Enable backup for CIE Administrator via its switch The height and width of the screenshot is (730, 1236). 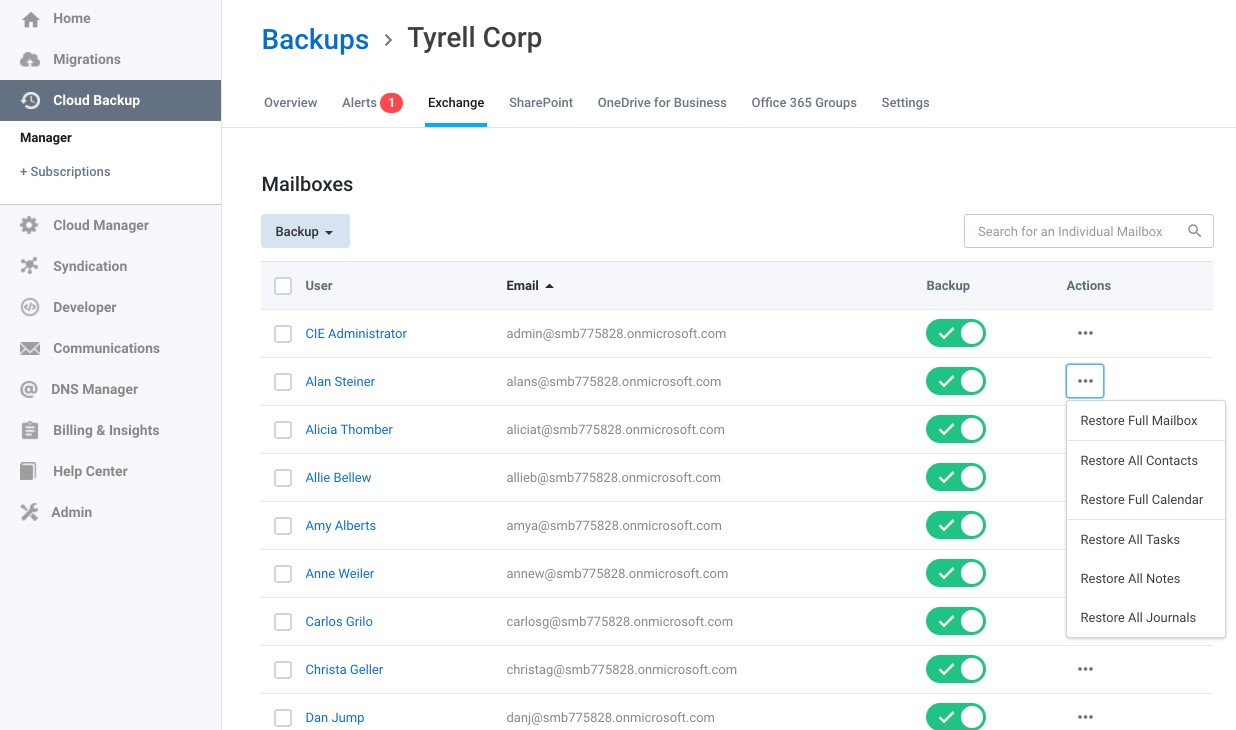point(956,333)
